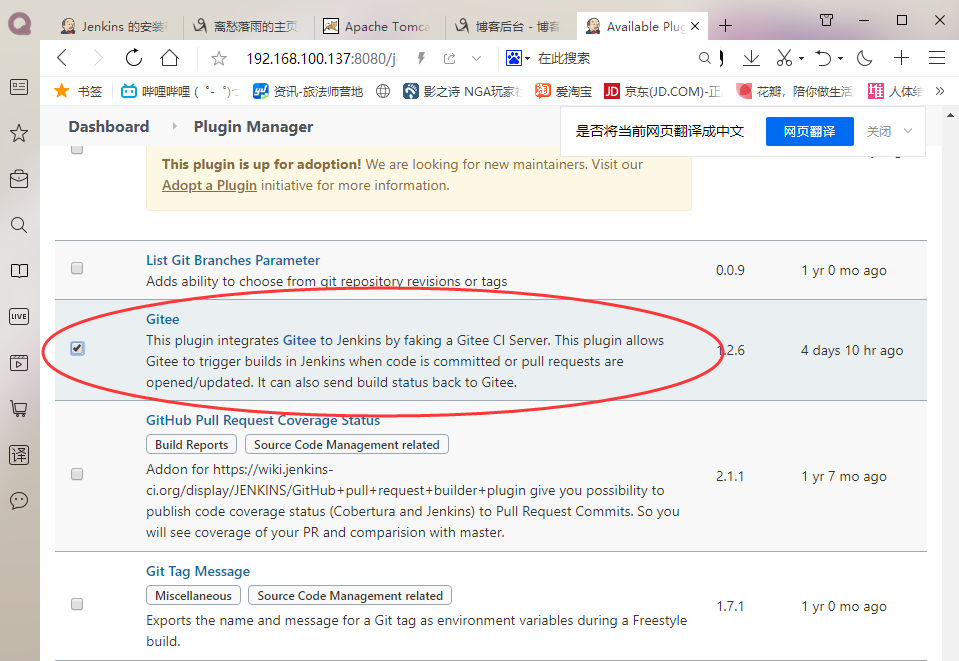
Task: Follow the Adopt a Plugin link
Action: click(209, 185)
